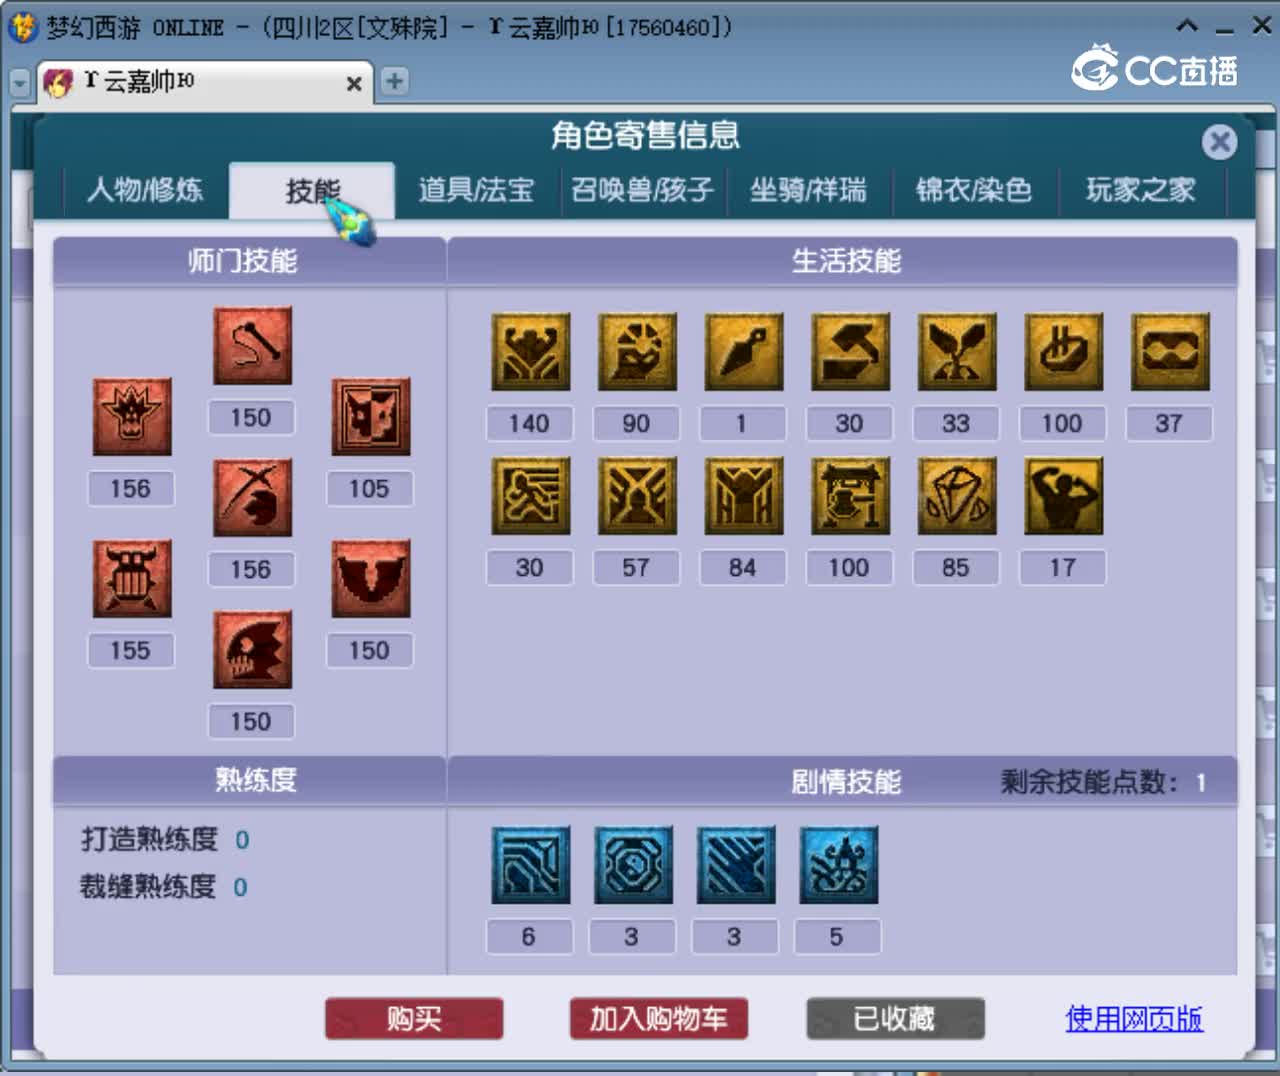The width and height of the screenshot is (1280, 1076).
Task: Switch to the 召唤兽/孩子 tab
Action: 642,190
